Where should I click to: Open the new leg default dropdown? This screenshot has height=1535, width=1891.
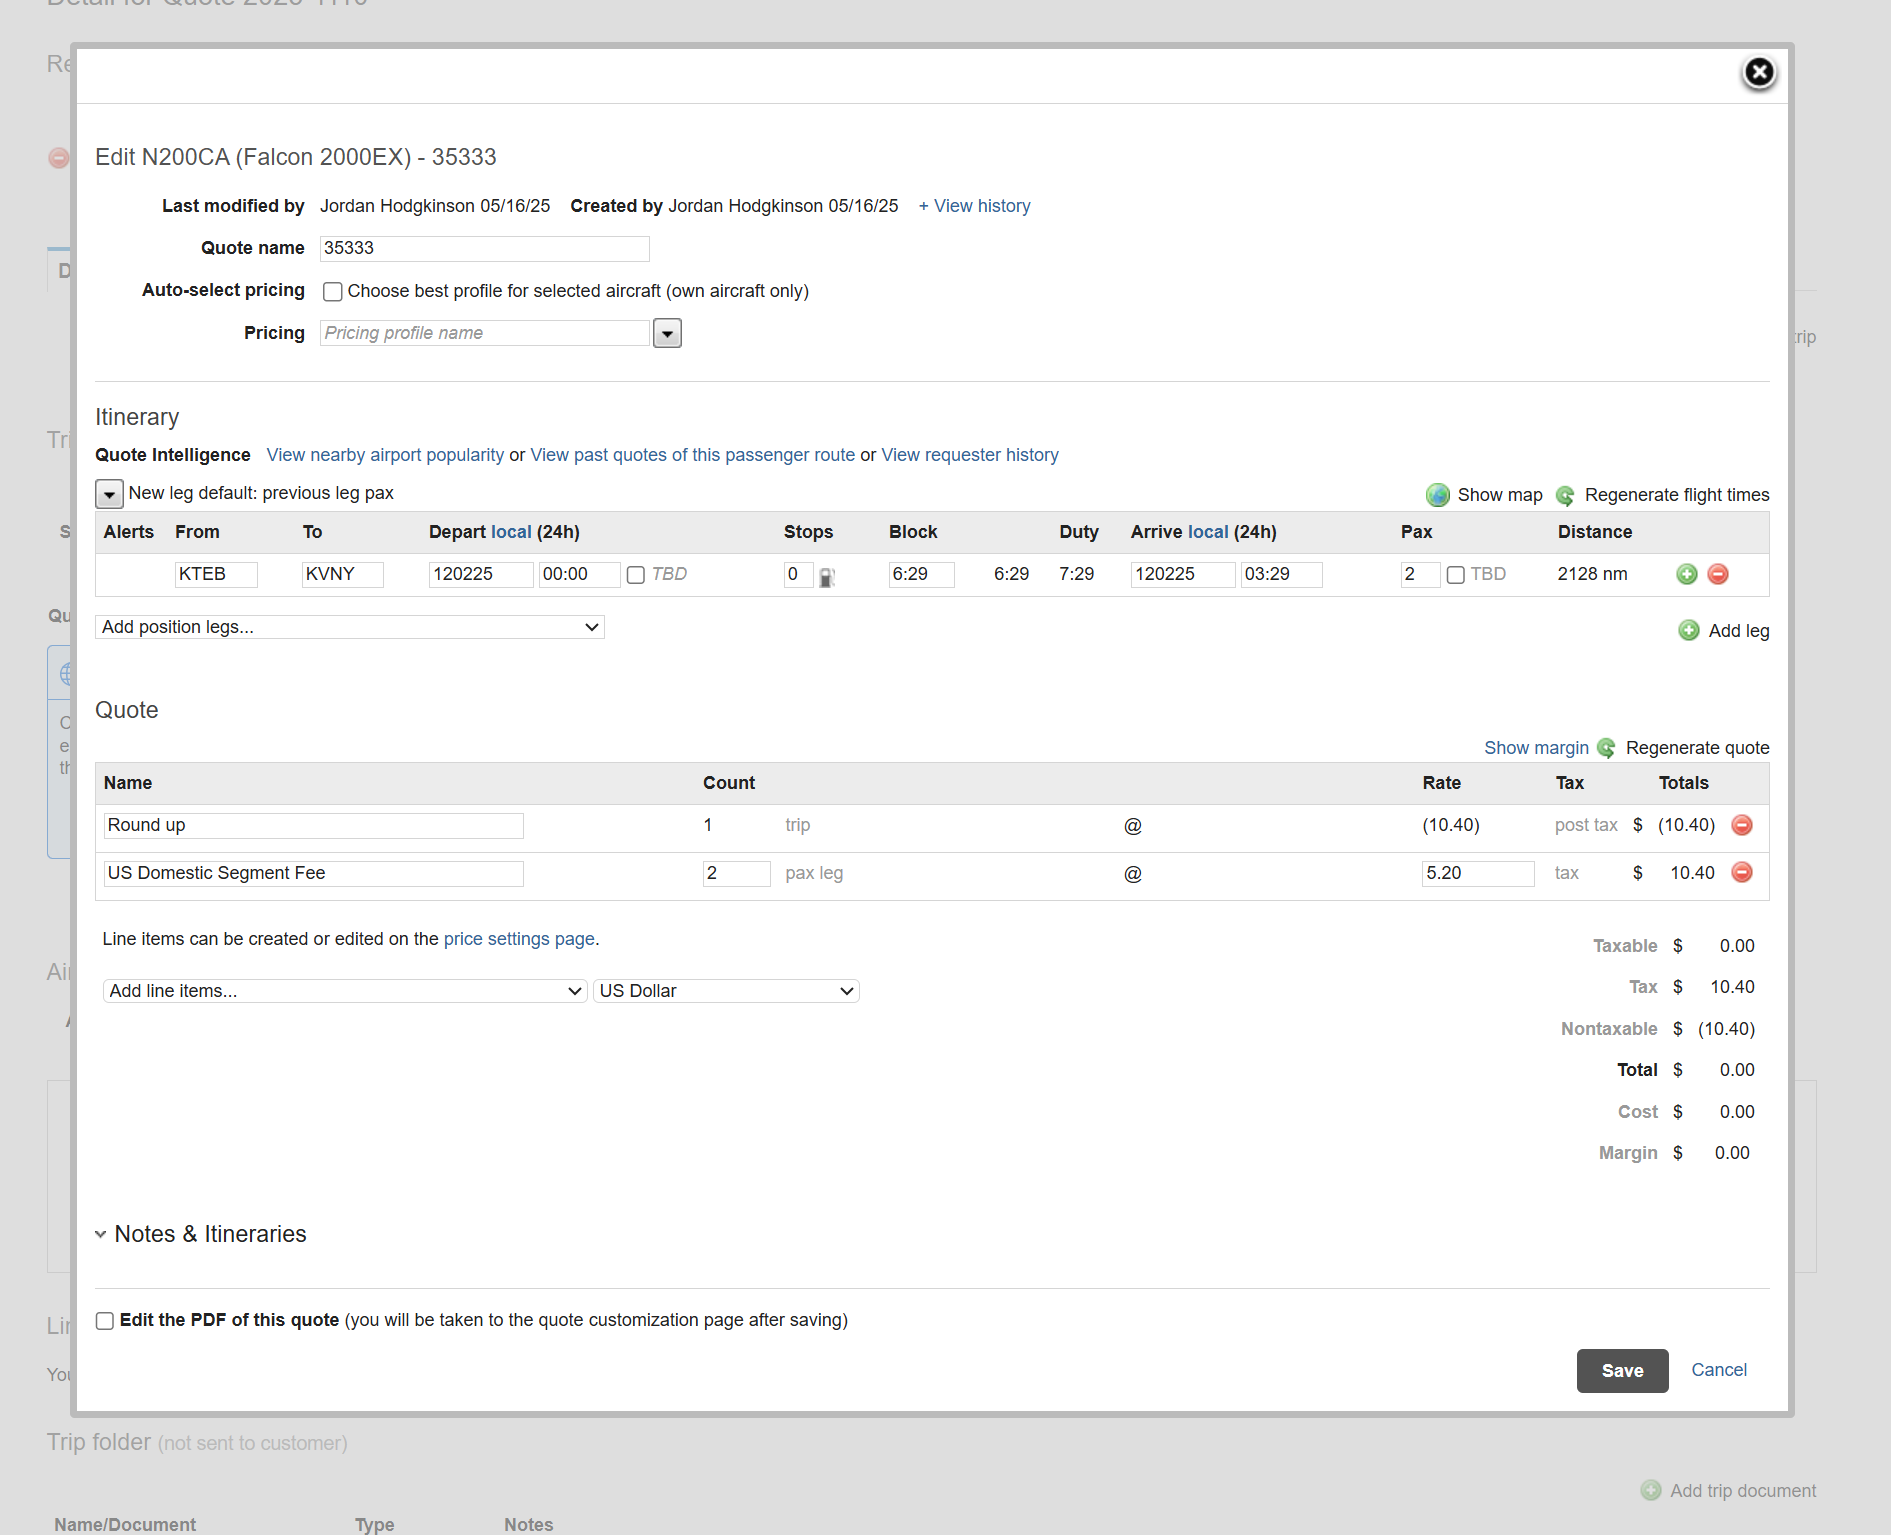[x=109, y=494]
